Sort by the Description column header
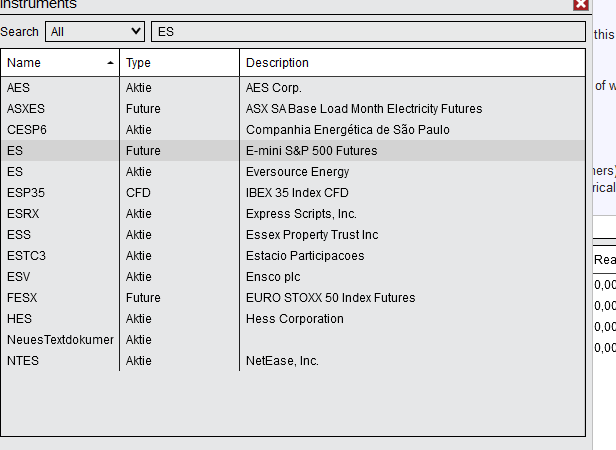 [x=412, y=63]
